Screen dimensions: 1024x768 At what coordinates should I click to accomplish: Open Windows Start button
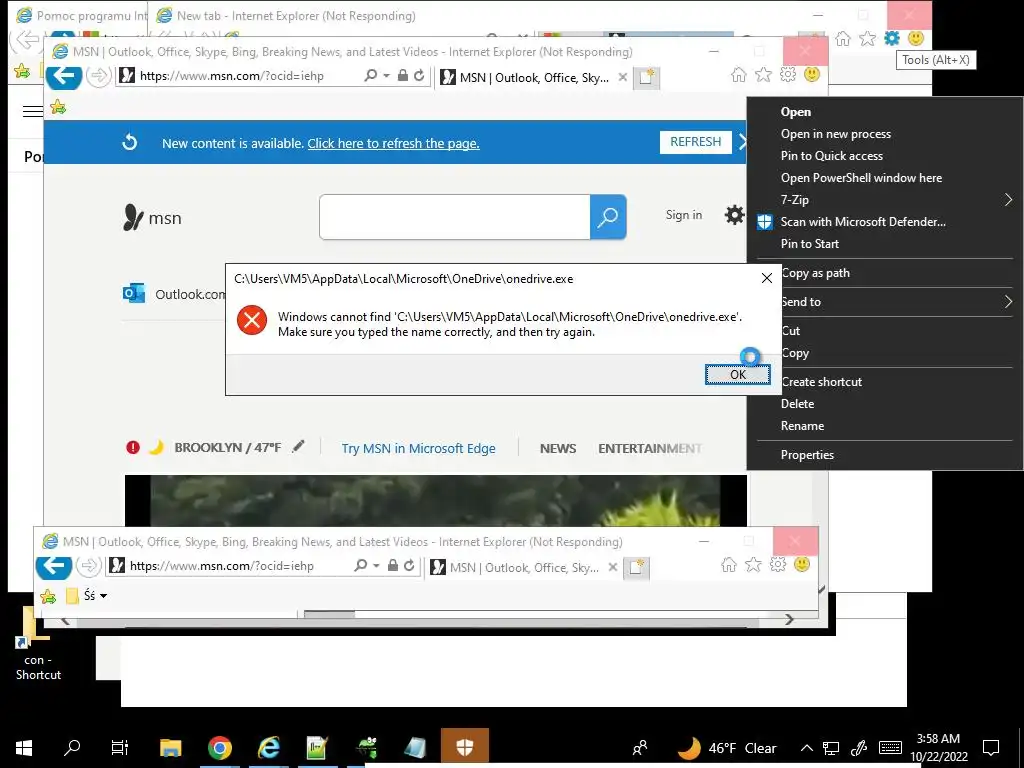[24, 748]
